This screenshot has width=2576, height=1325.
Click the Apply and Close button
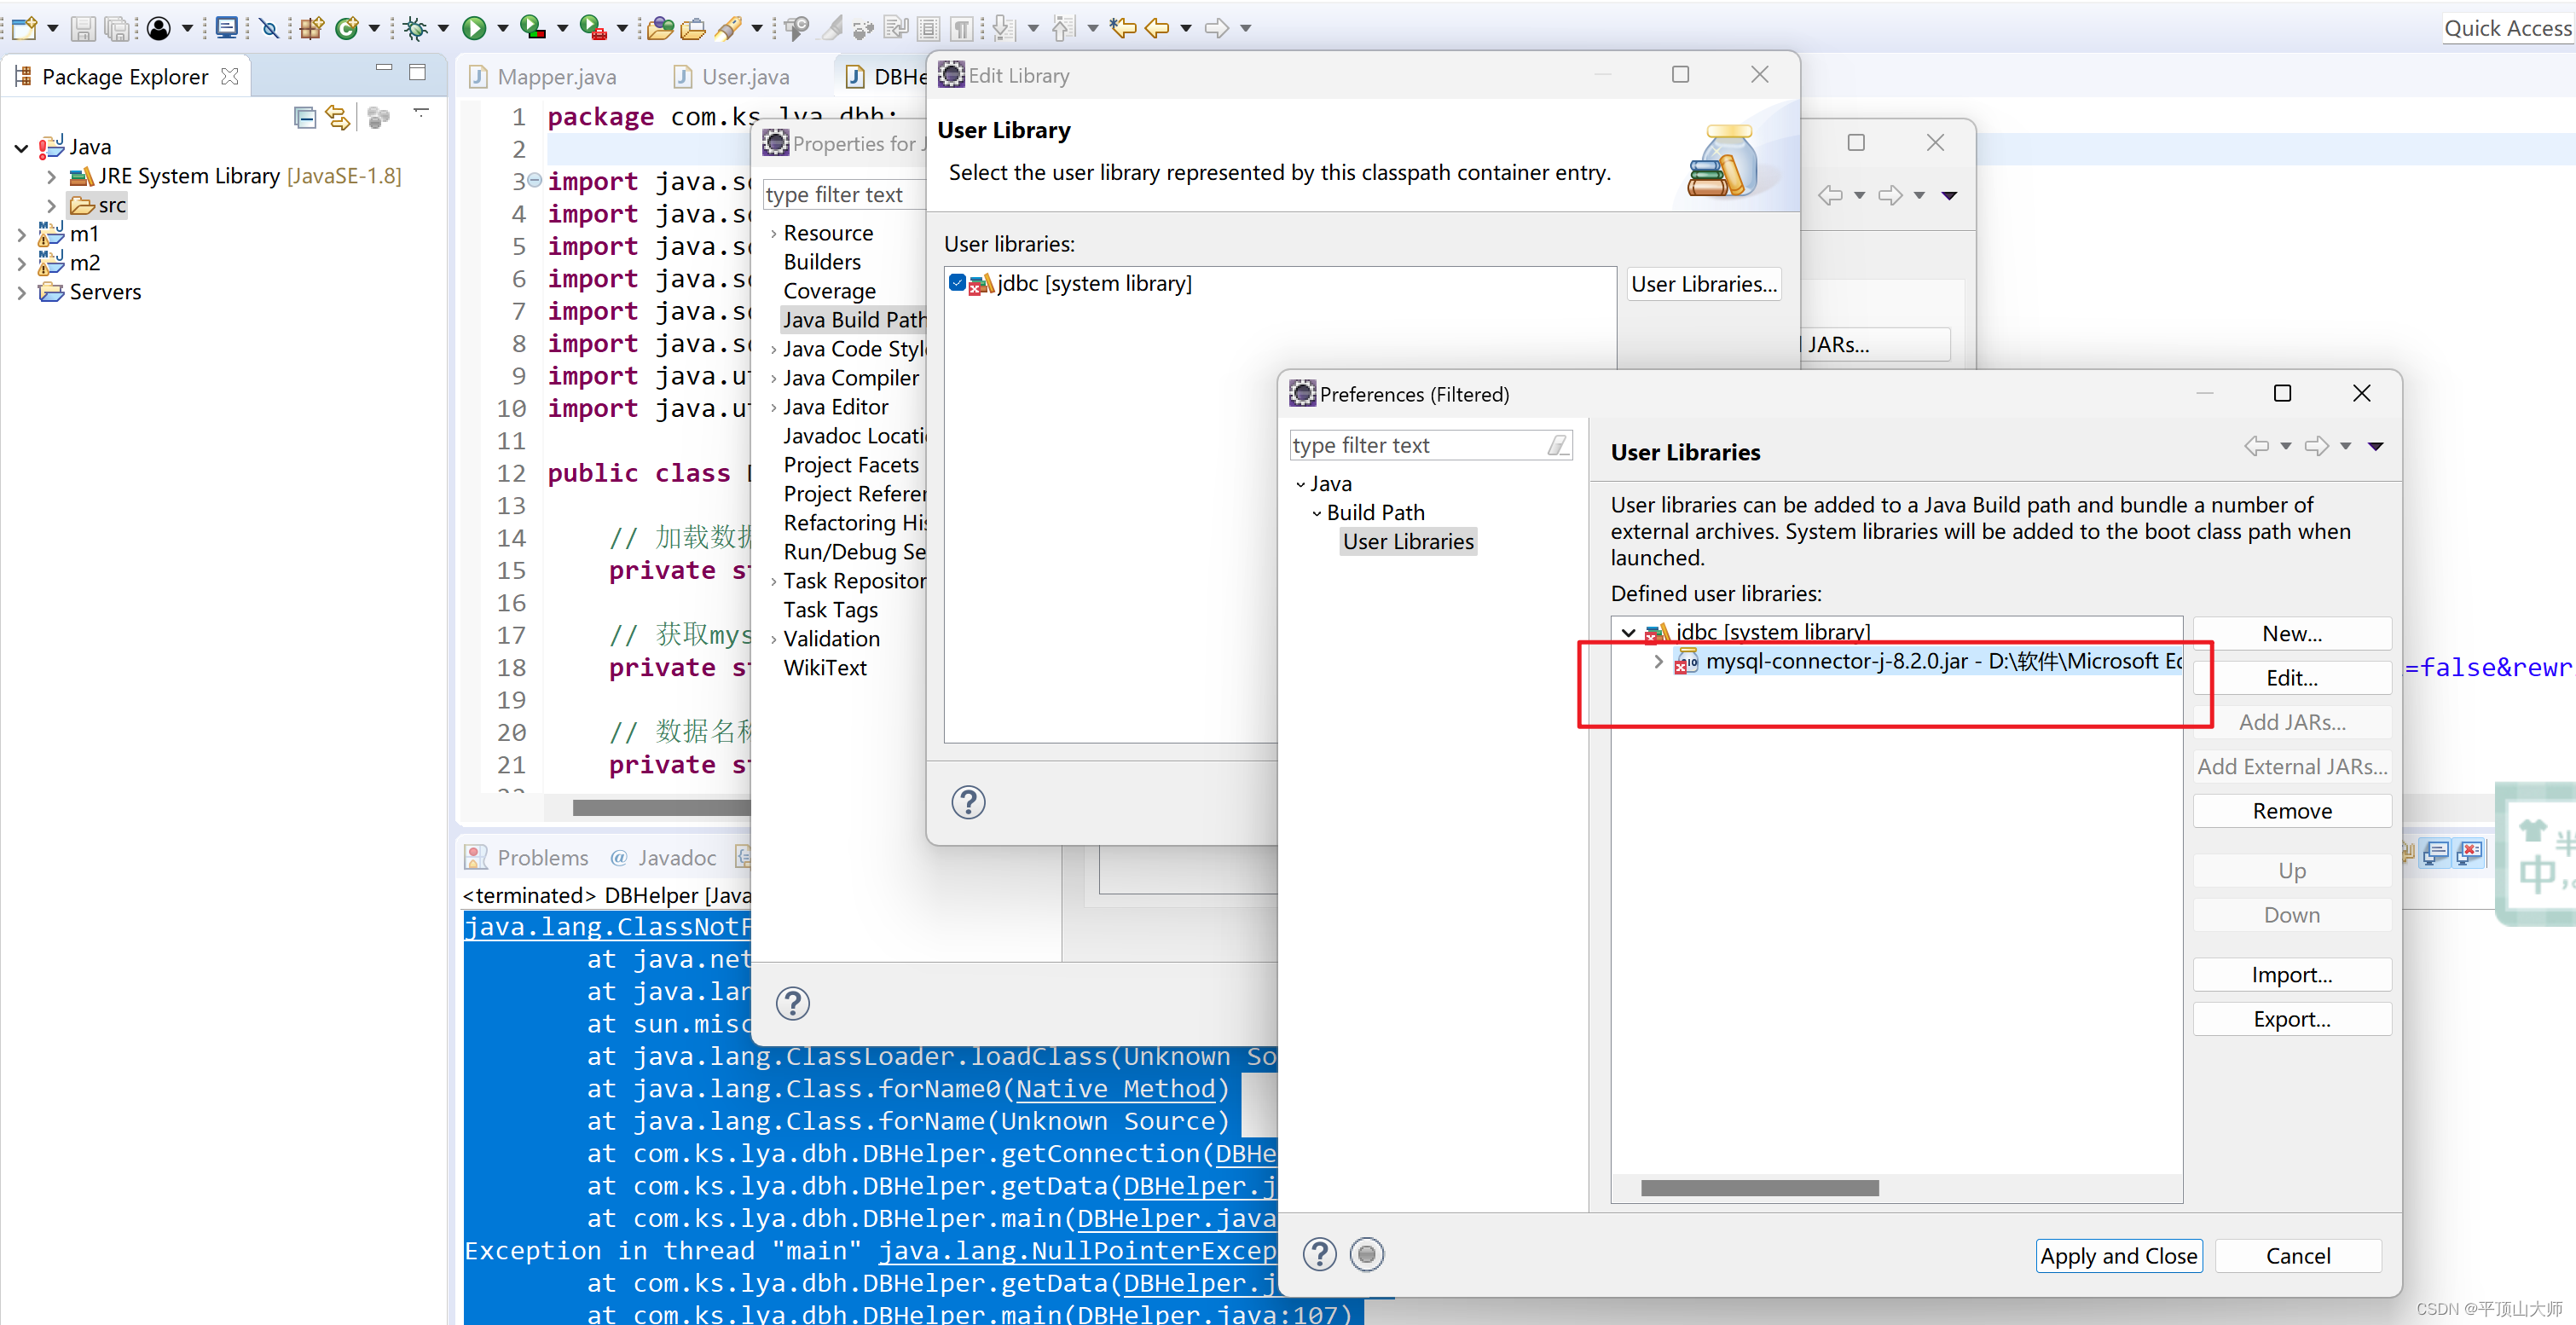coord(2118,1255)
